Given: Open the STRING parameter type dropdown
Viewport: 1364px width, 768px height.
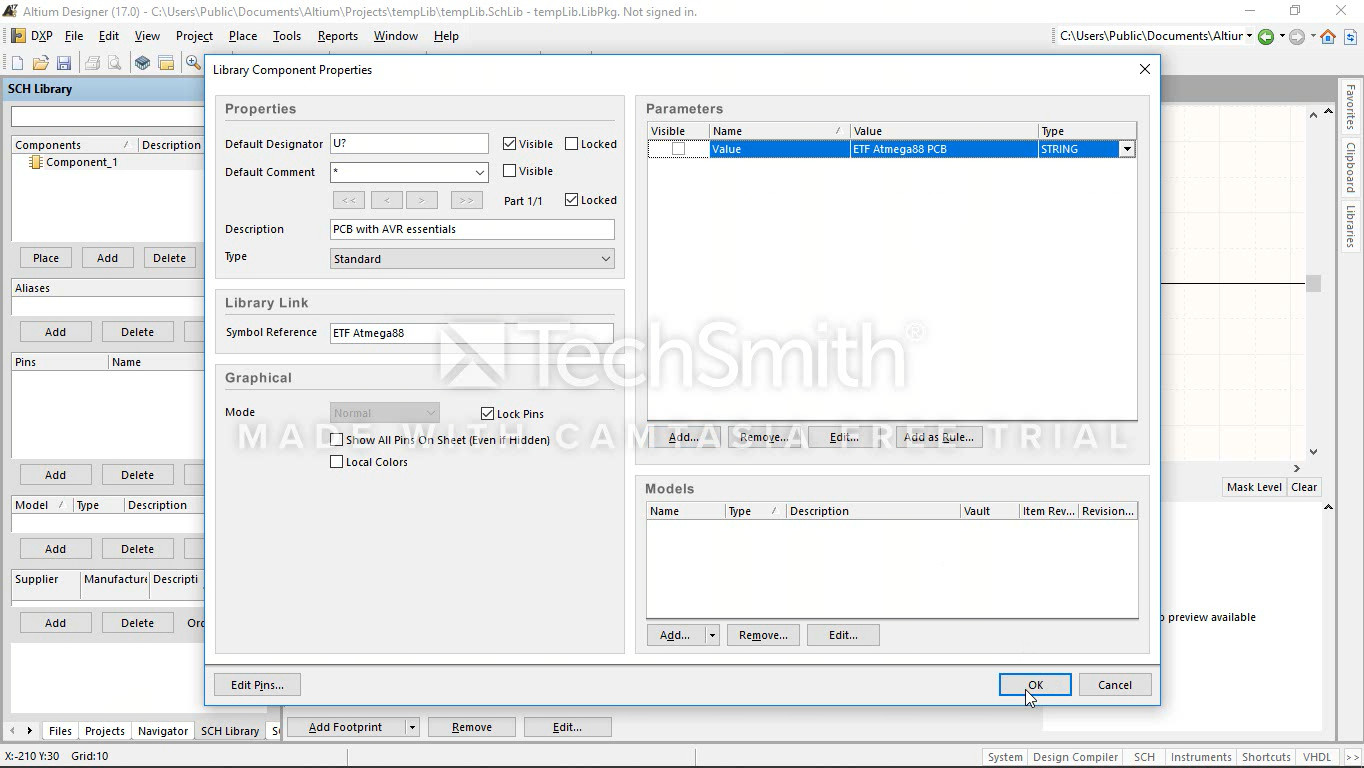Looking at the screenshot, I should click(x=1127, y=149).
